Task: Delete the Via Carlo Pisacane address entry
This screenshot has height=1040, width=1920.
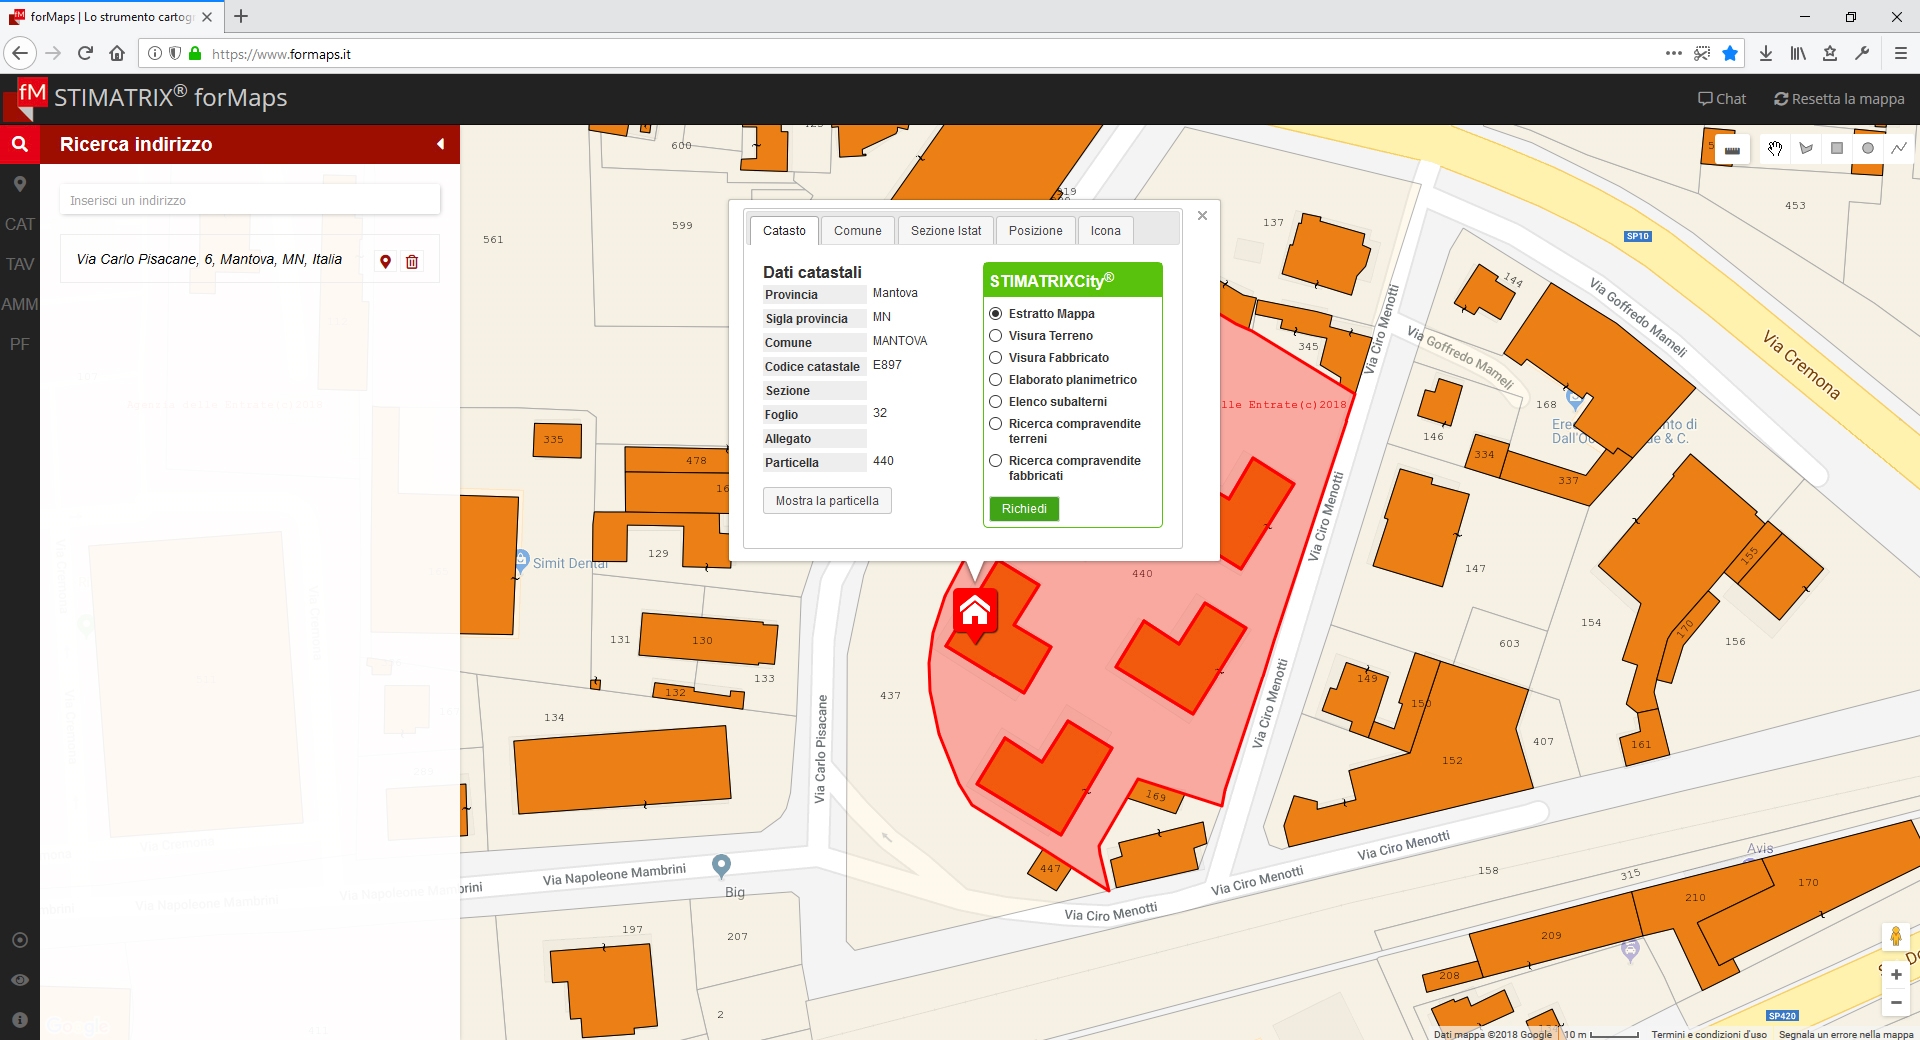Action: (x=411, y=261)
